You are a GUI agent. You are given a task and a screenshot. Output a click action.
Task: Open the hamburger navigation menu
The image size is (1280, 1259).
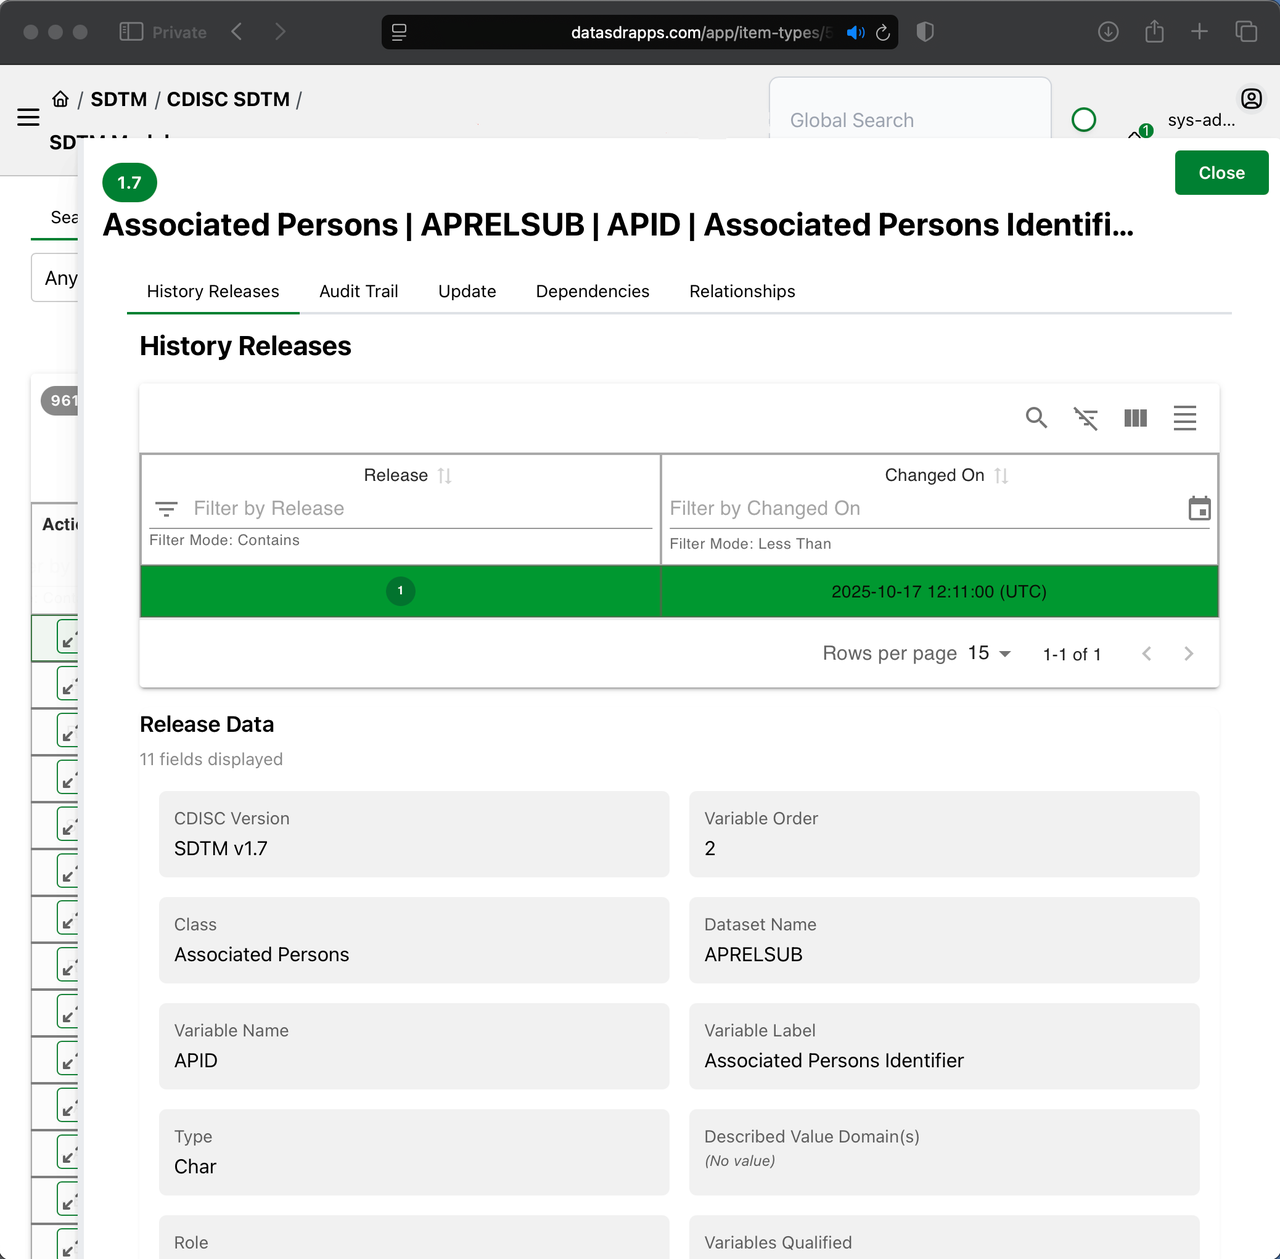pyautogui.click(x=28, y=118)
